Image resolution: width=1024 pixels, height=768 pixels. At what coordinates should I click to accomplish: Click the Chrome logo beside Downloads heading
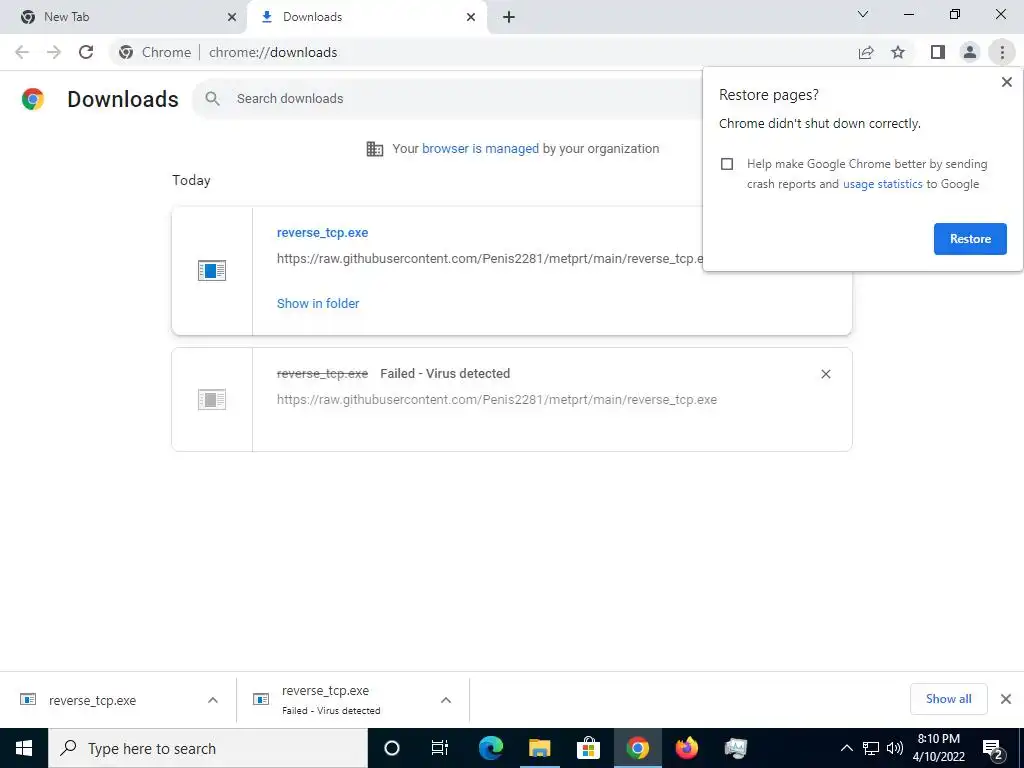pyautogui.click(x=33, y=99)
